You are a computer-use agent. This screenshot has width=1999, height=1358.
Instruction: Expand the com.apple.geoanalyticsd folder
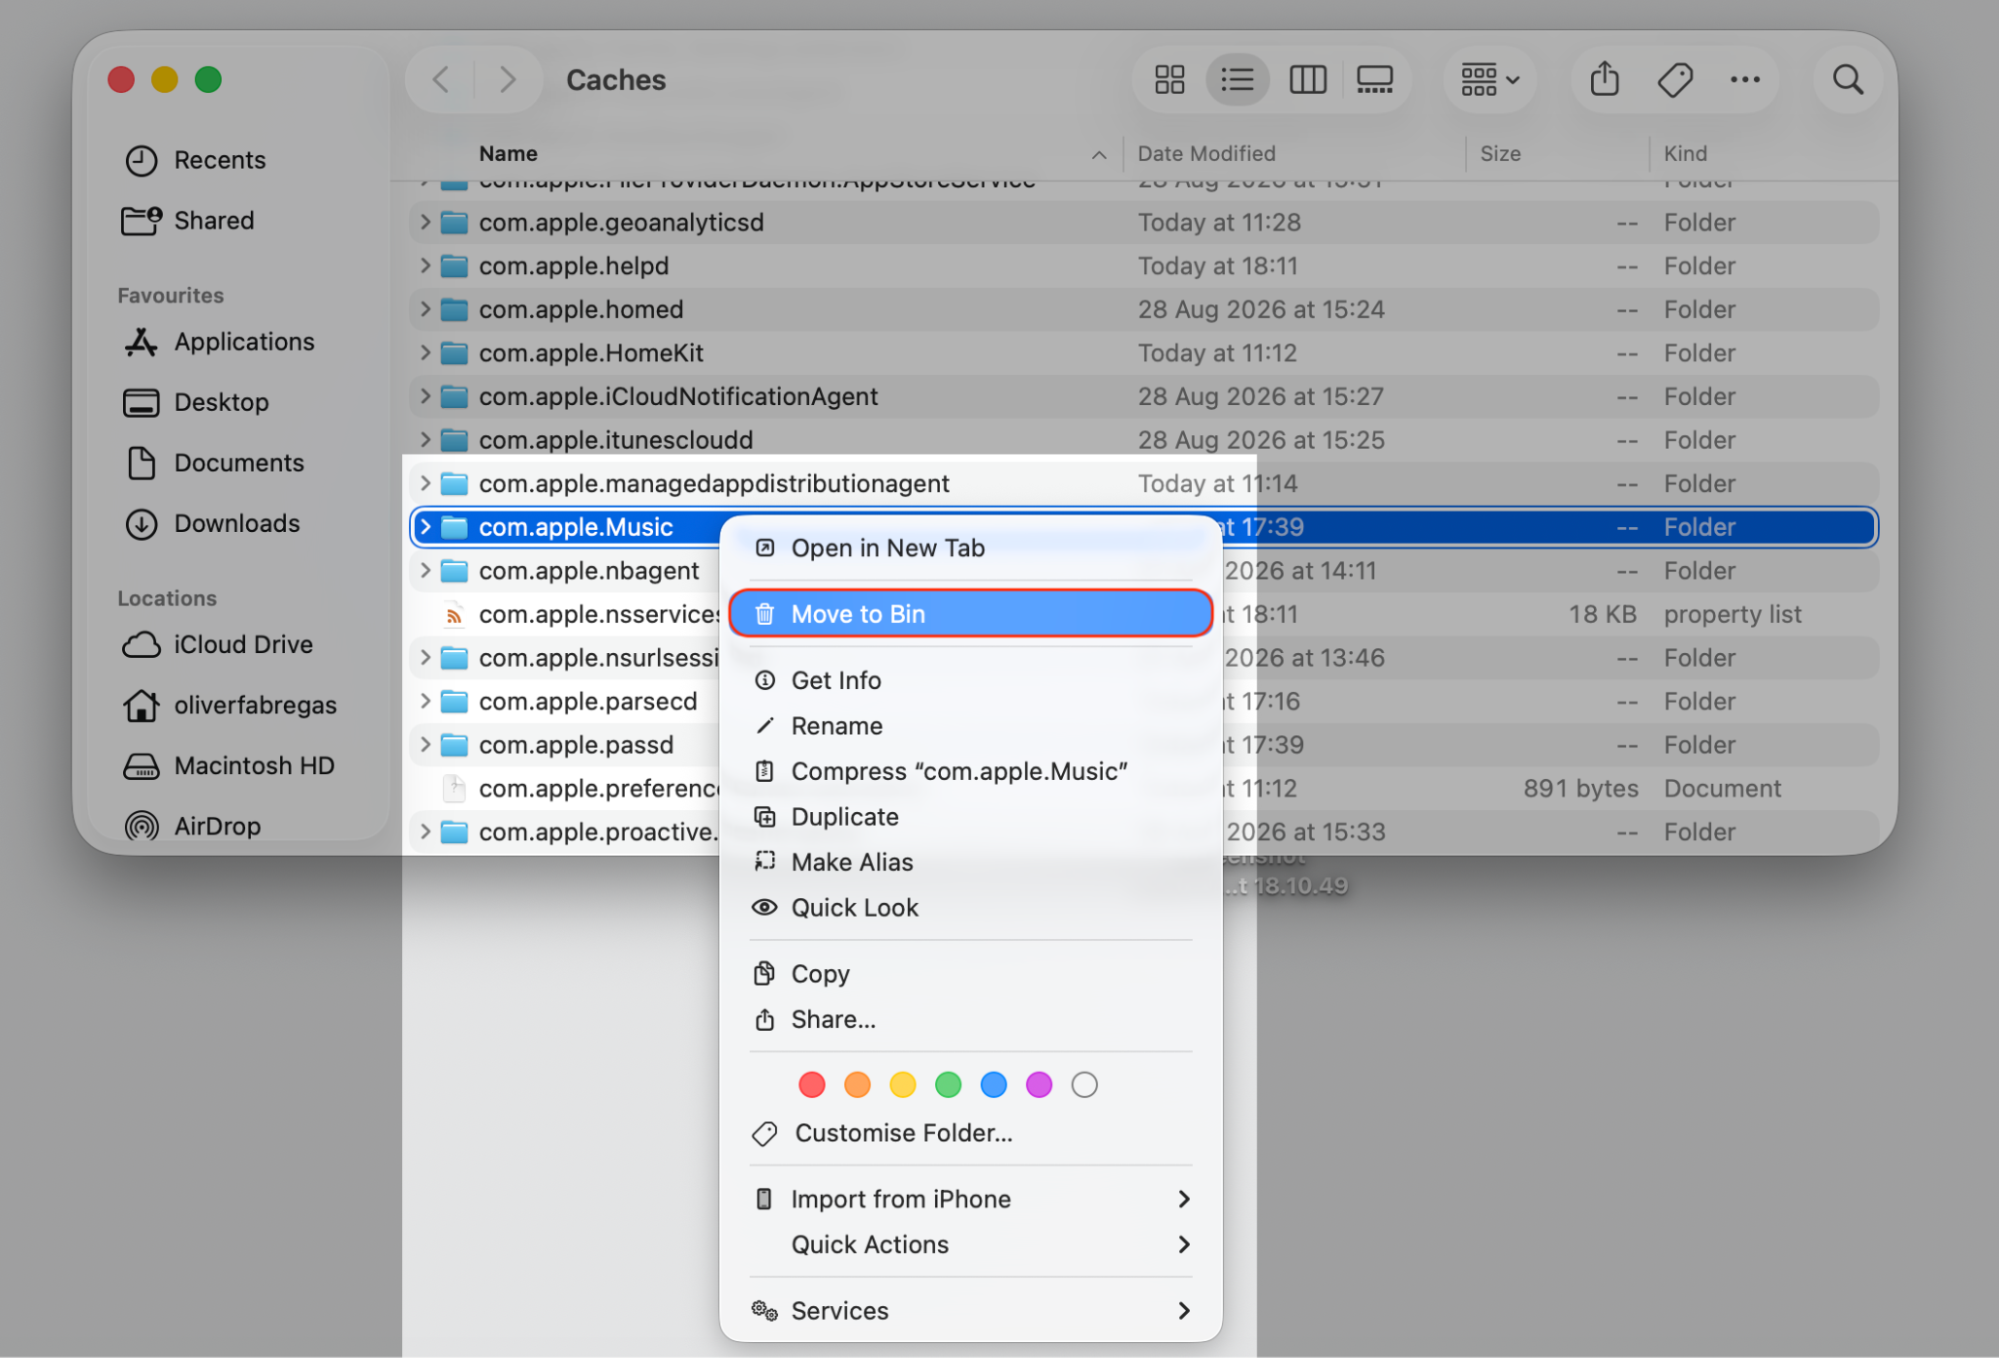tap(425, 222)
